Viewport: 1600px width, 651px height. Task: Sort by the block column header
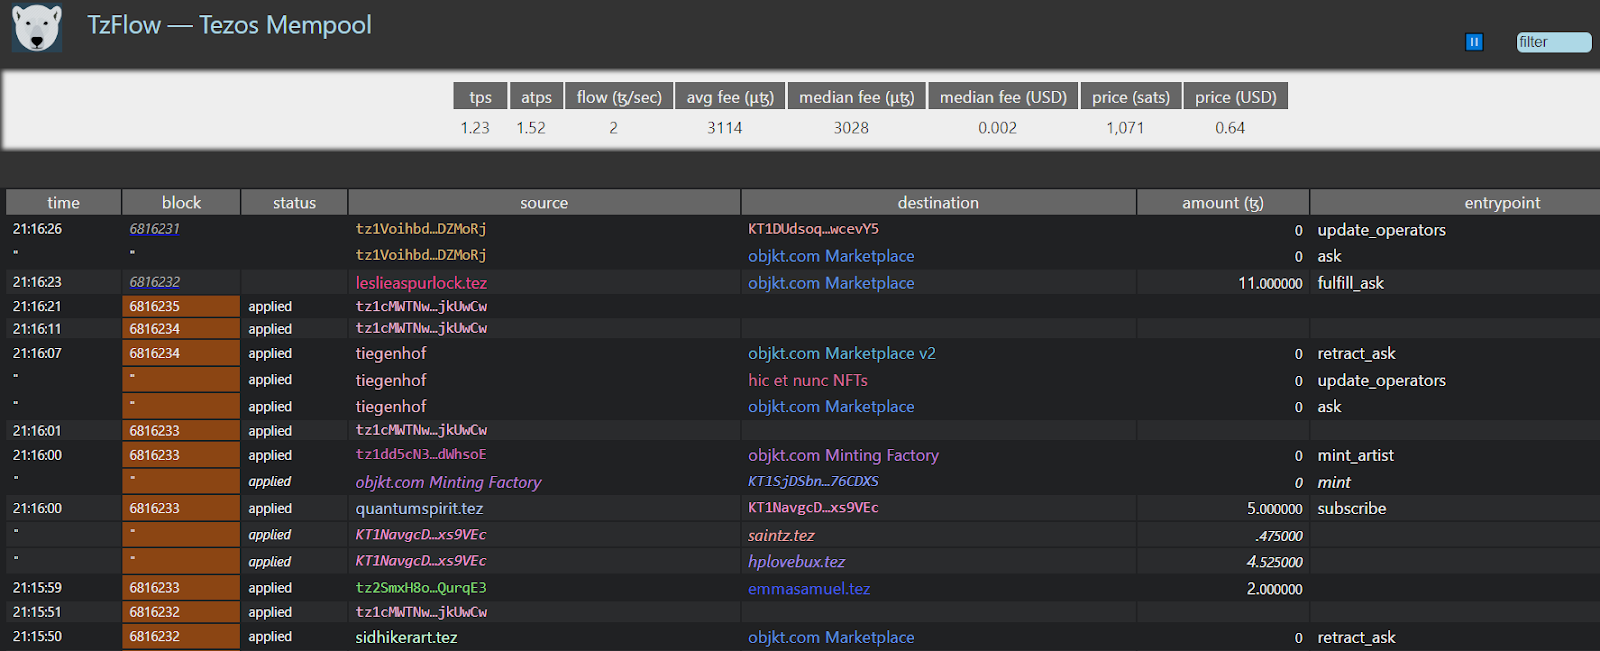point(181,202)
